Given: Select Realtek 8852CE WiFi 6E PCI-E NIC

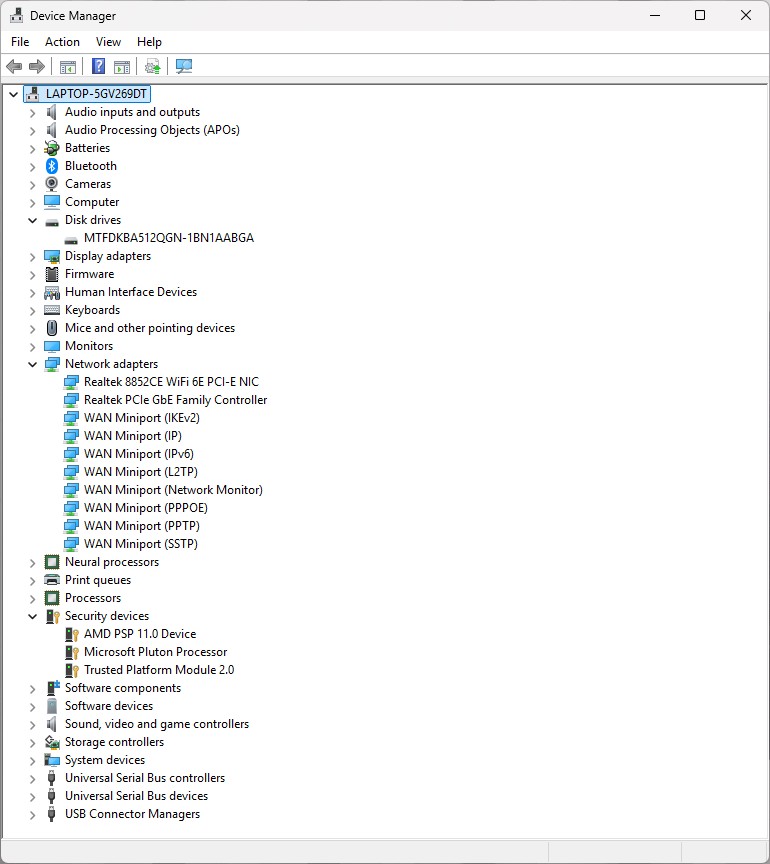Looking at the screenshot, I should coord(171,382).
